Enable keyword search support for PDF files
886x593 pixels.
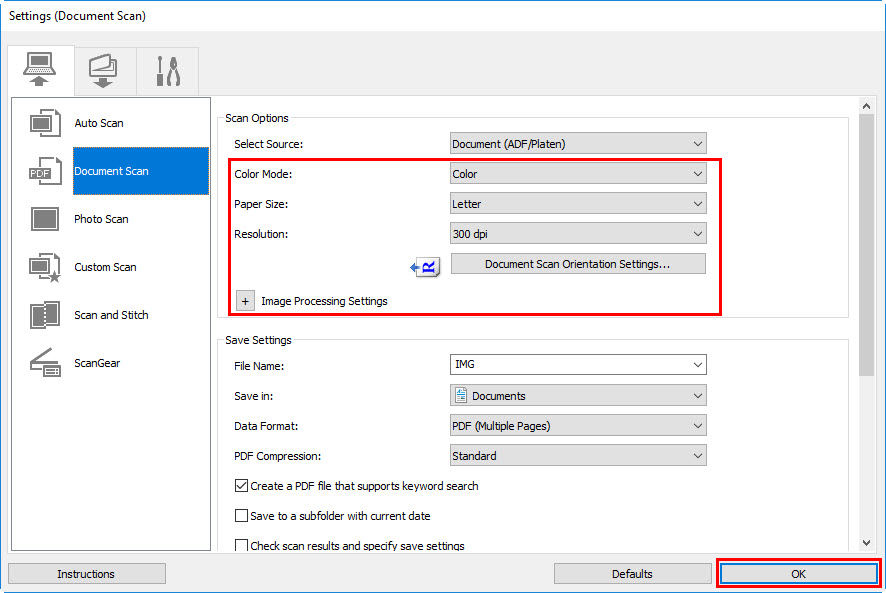(242, 486)
